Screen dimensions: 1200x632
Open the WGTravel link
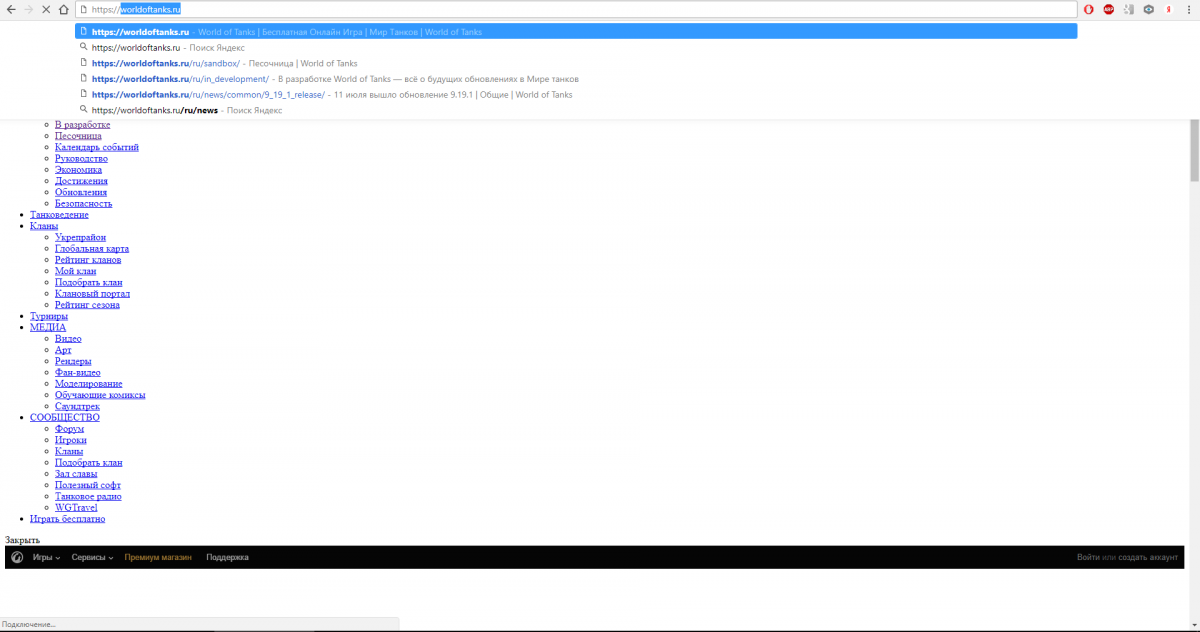(x=76, y=508)
